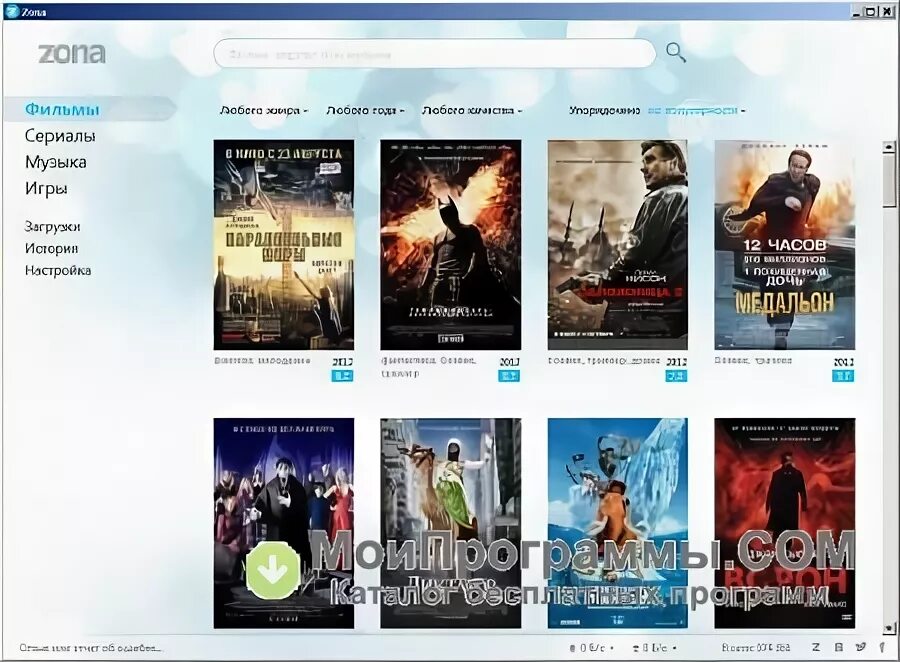Click the scrollbar up arrow

click(x=889, y=147)
